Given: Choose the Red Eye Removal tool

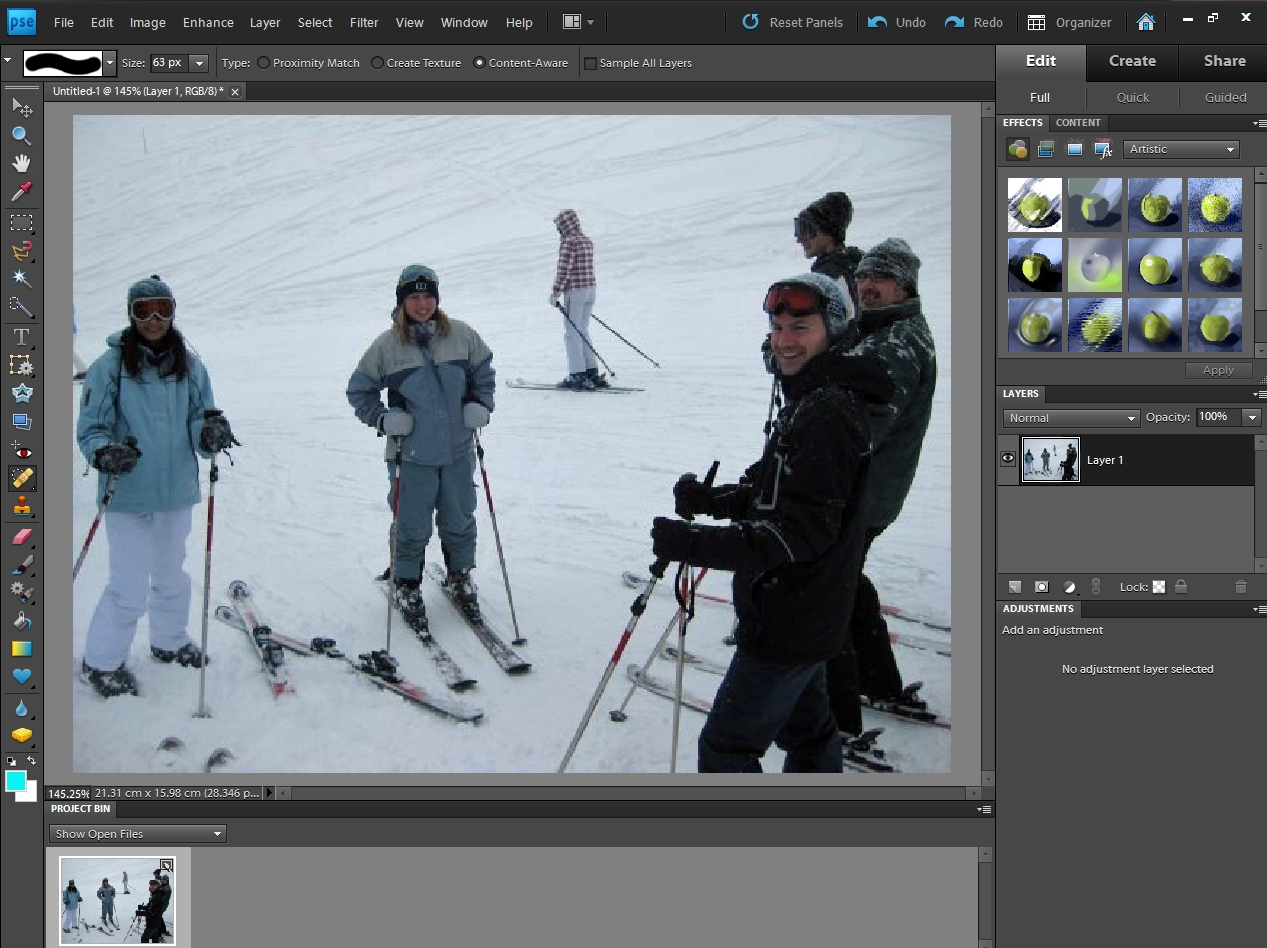Looking at the screenshot, I should click(21, 451).
